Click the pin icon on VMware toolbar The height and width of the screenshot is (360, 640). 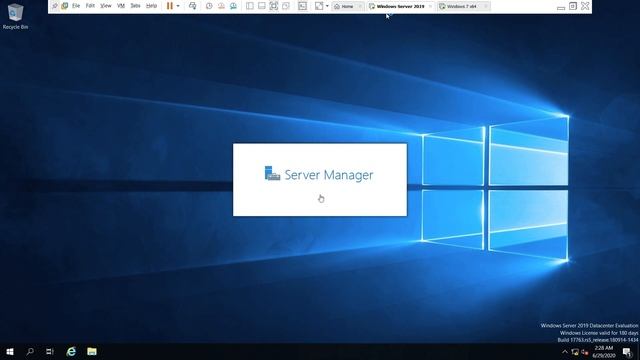55,6
